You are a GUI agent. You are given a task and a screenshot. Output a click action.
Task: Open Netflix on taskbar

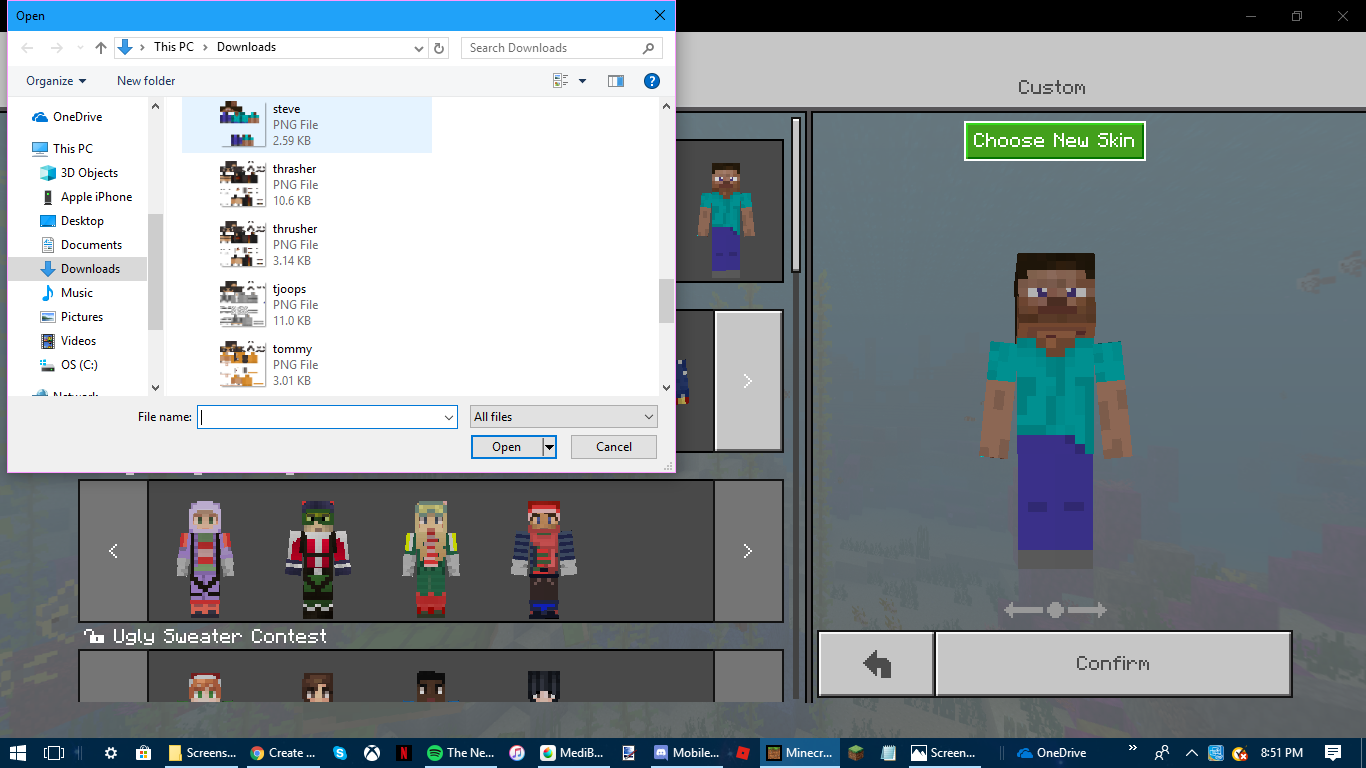click(404, 753)
